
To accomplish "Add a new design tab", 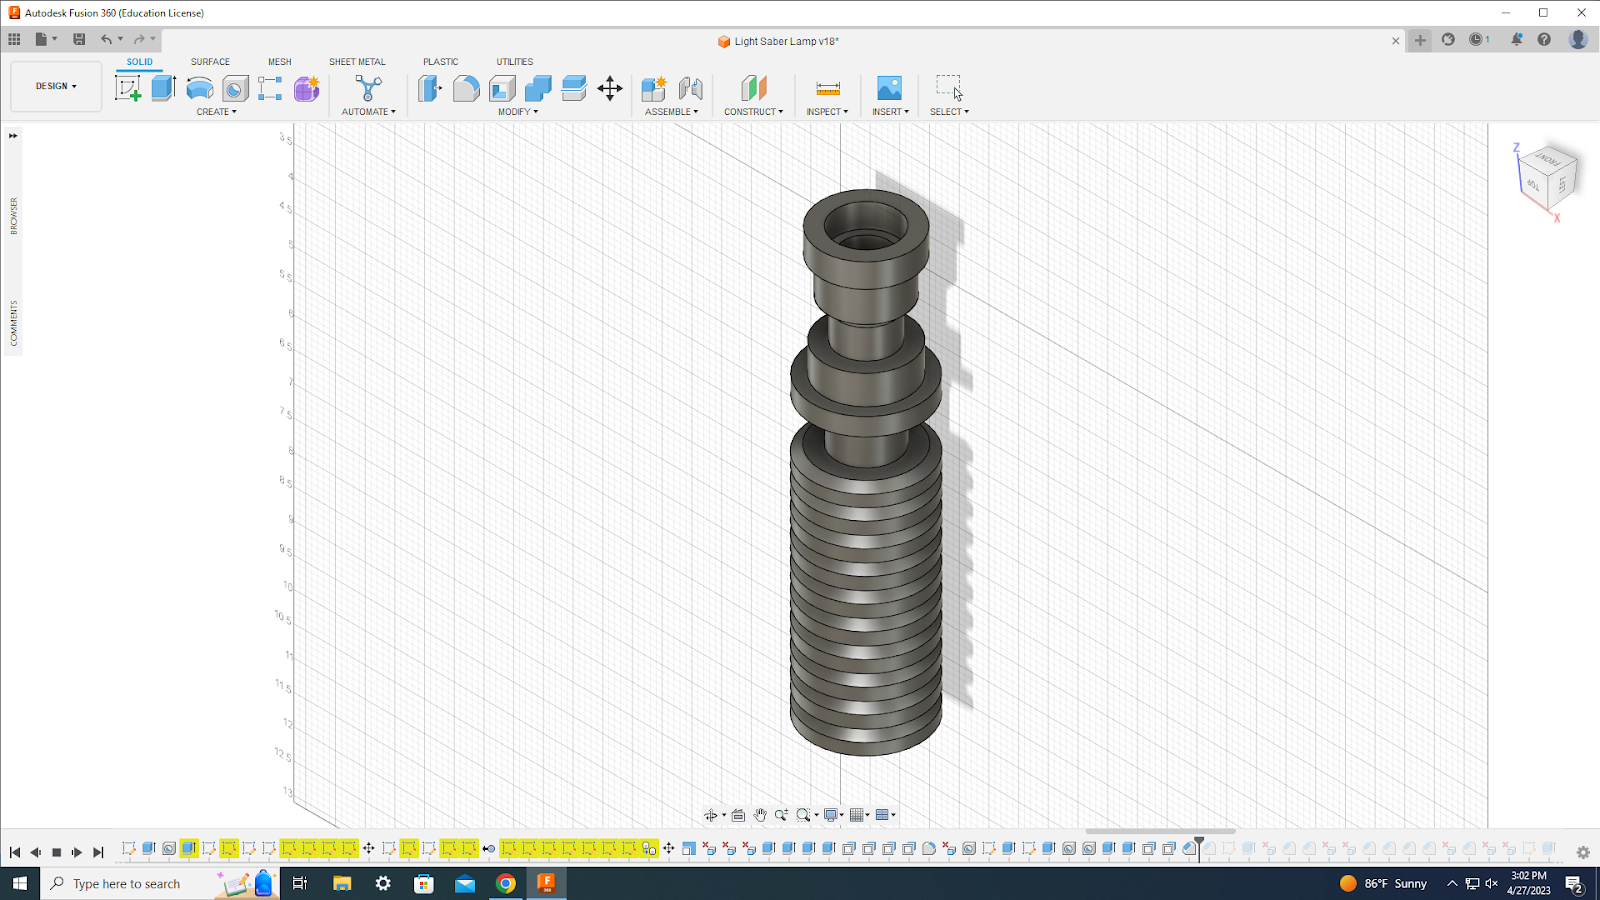I will point(1420,40).
